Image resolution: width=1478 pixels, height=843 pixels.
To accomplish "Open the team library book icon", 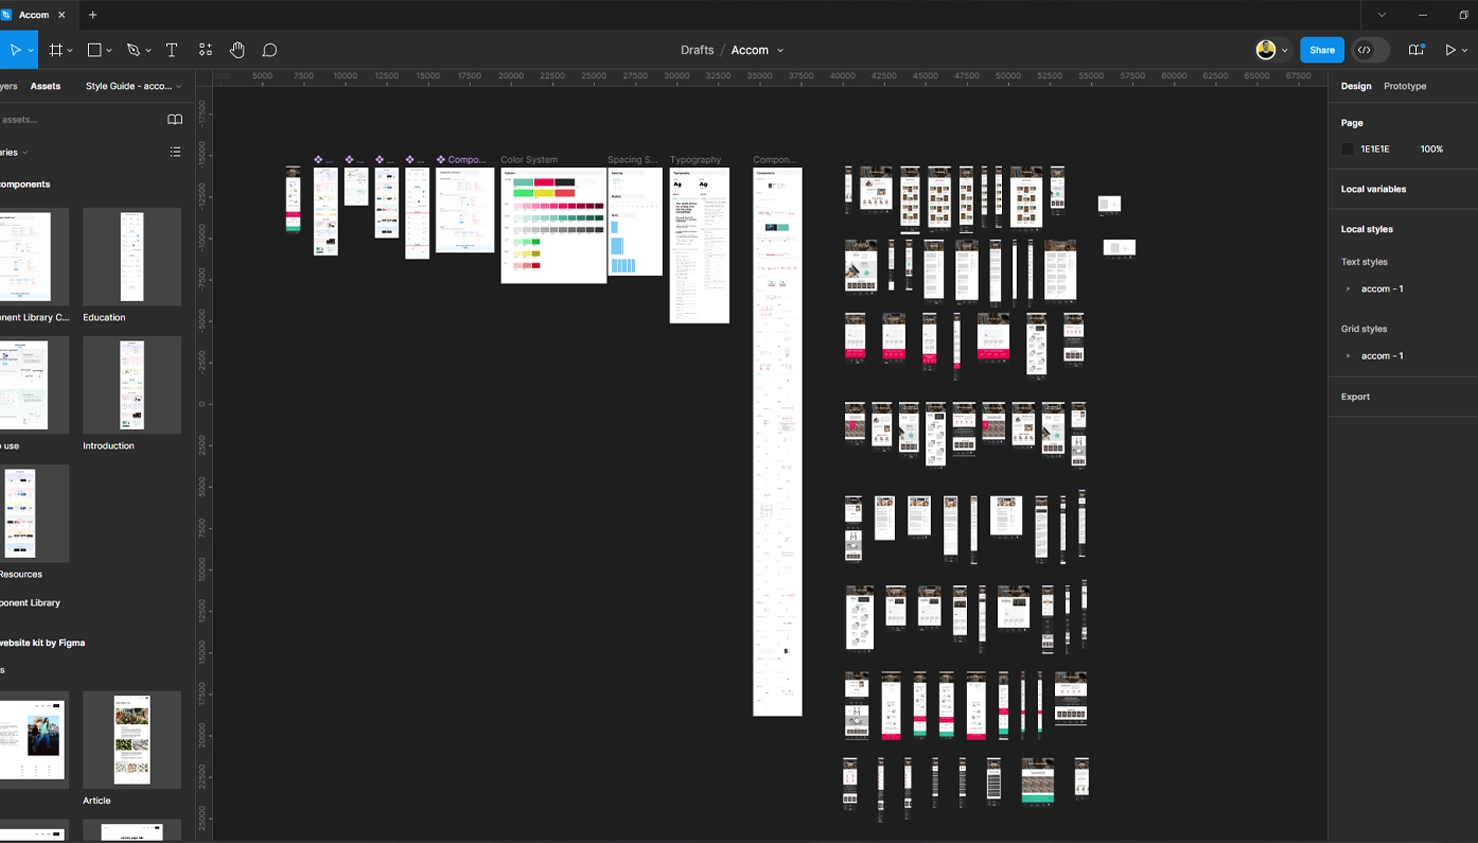I will tap(175, 120).
